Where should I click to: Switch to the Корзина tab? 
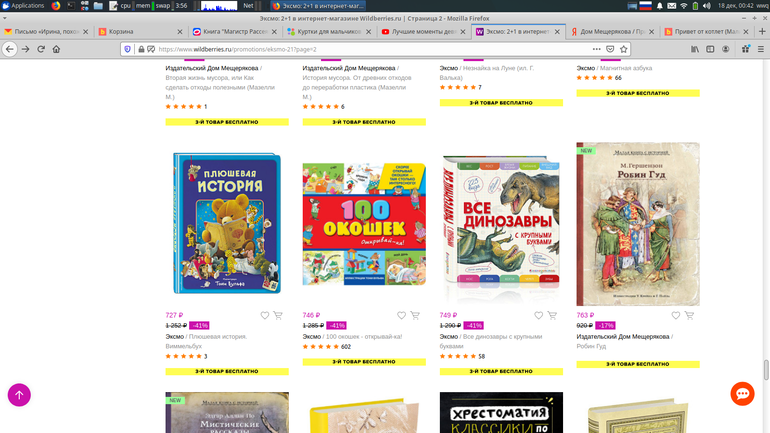(128, 31)
